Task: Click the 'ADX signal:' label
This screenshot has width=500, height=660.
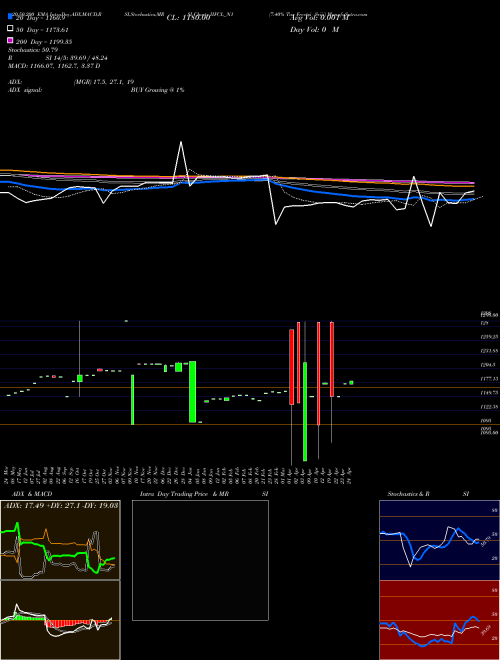Action: point(25,90)
